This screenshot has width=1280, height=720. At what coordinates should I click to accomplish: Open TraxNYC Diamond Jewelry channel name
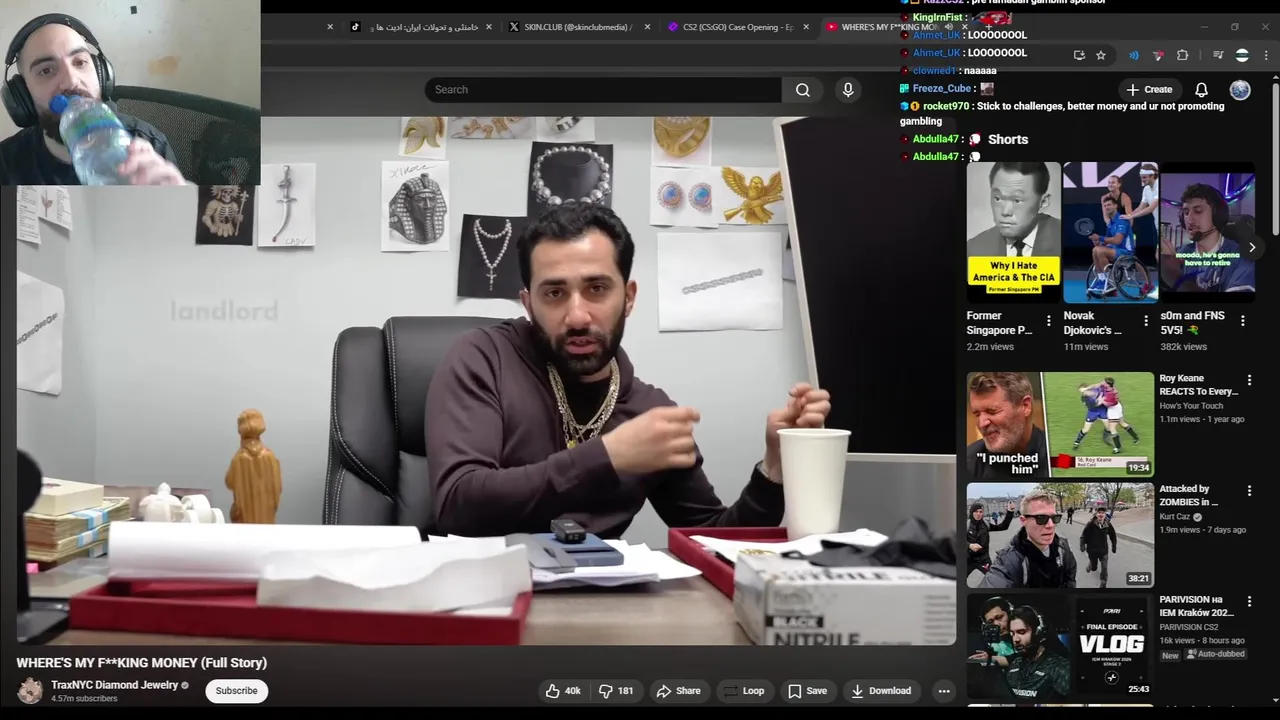coord(114,685)
